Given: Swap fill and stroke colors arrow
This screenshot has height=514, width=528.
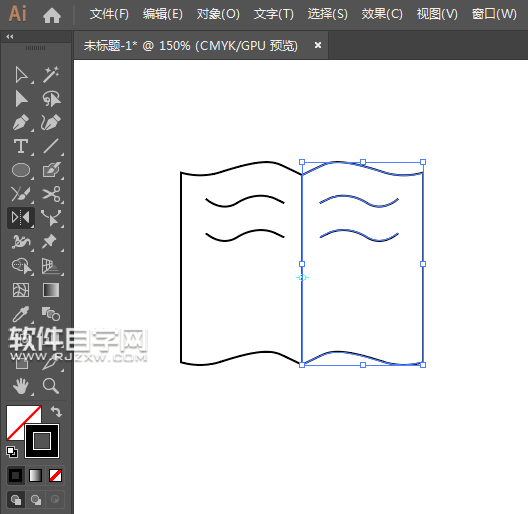Looking at the screenshot, I should tap(56, 411).
